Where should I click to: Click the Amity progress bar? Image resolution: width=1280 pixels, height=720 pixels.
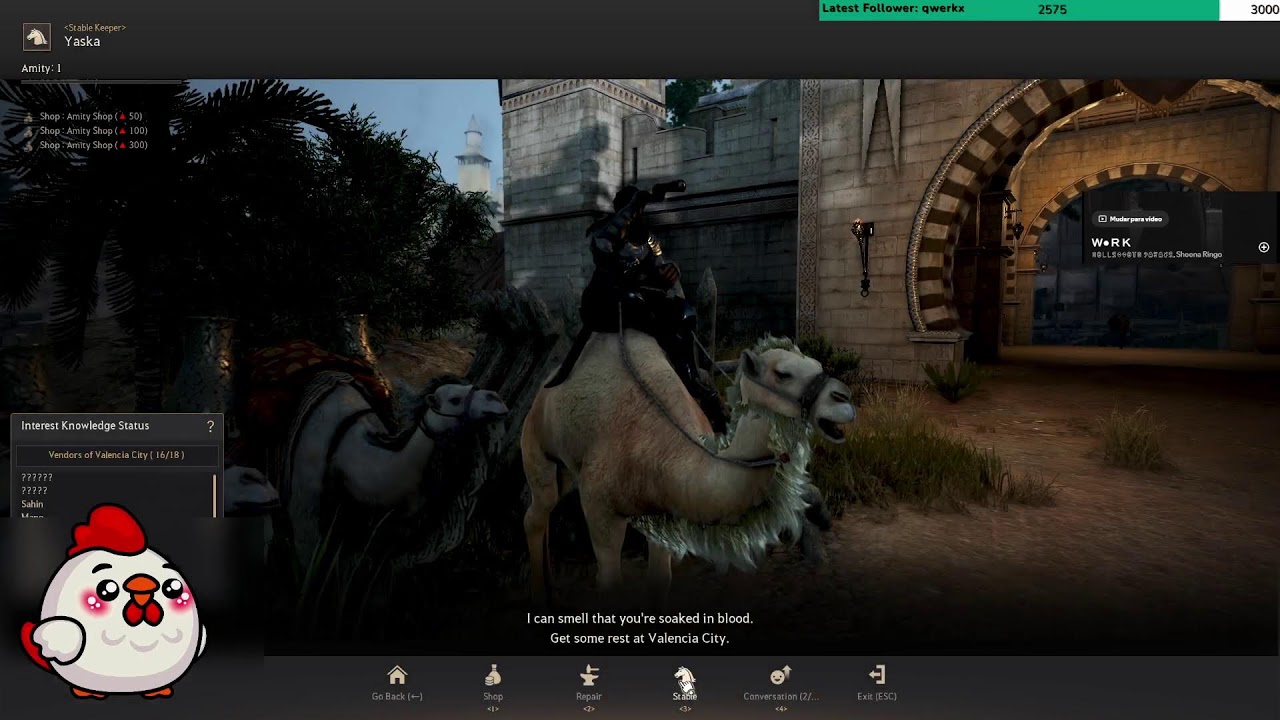(x=102, y=82)
